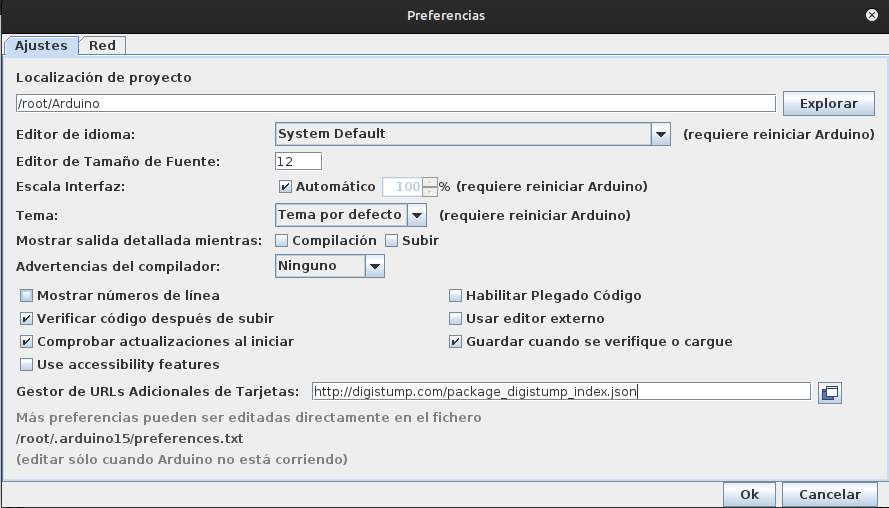Enable detailed output for Compilación

pos(282,241)
